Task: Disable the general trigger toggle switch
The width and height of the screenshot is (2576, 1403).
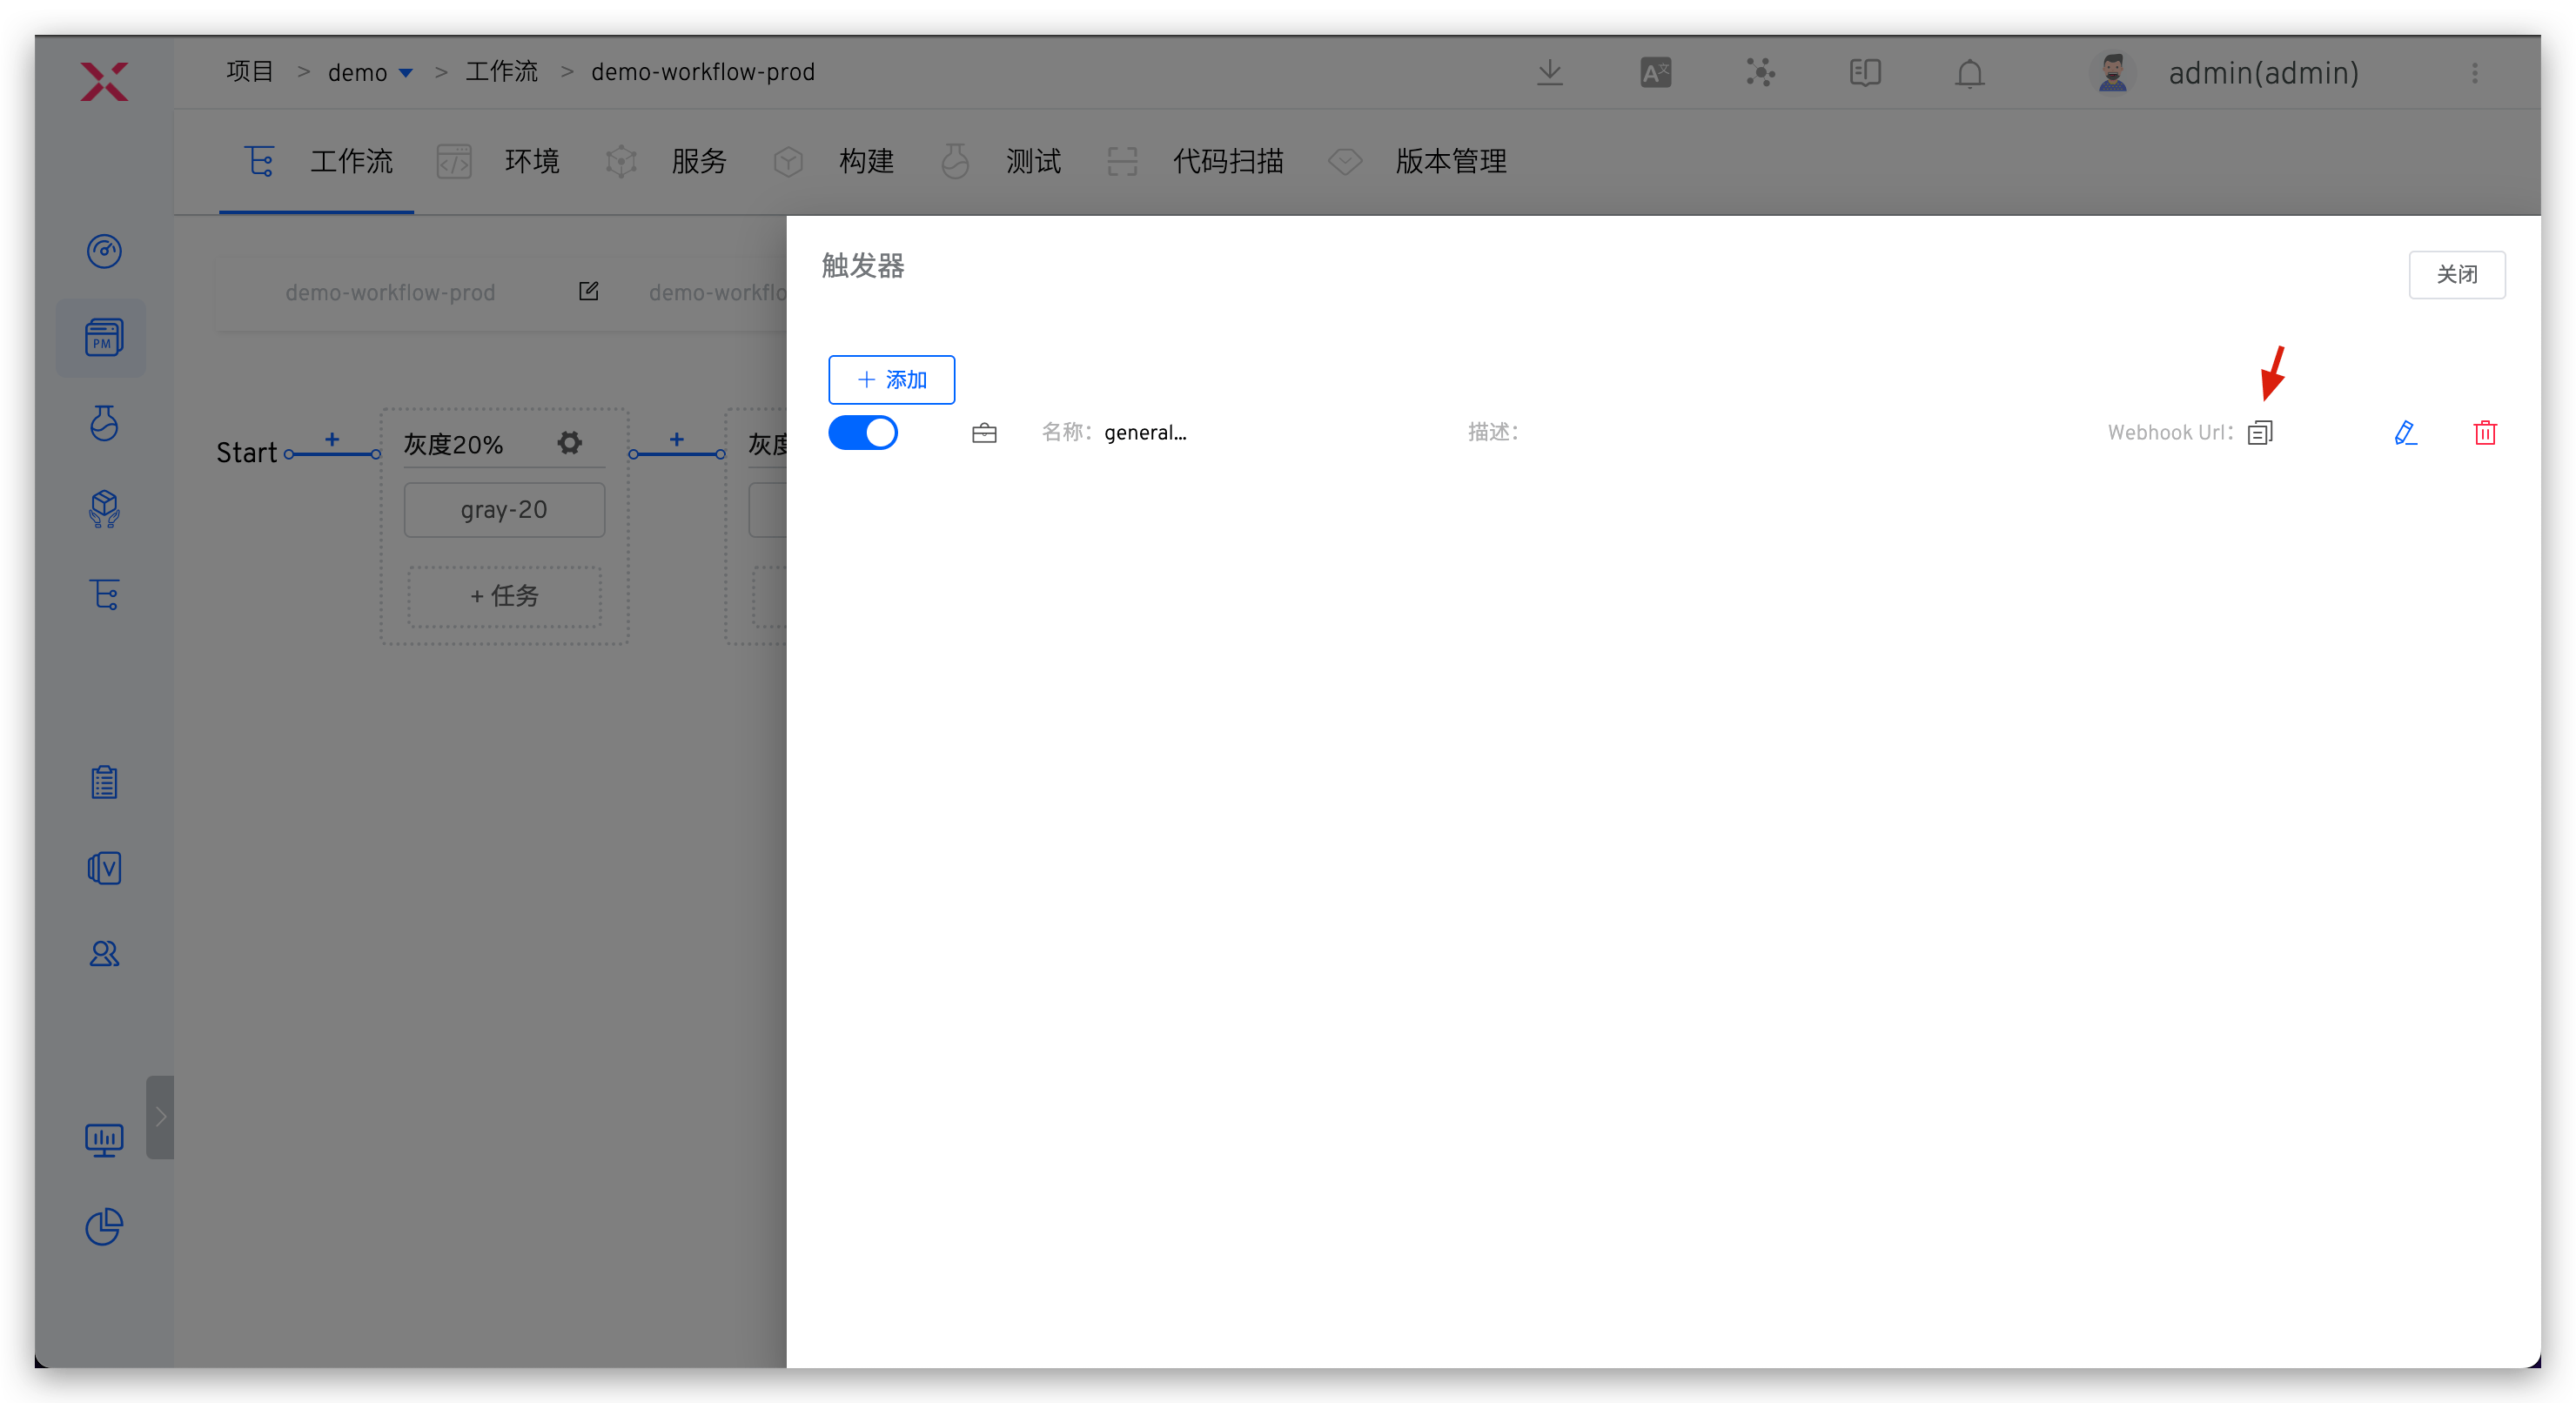Action: (863, 433)
